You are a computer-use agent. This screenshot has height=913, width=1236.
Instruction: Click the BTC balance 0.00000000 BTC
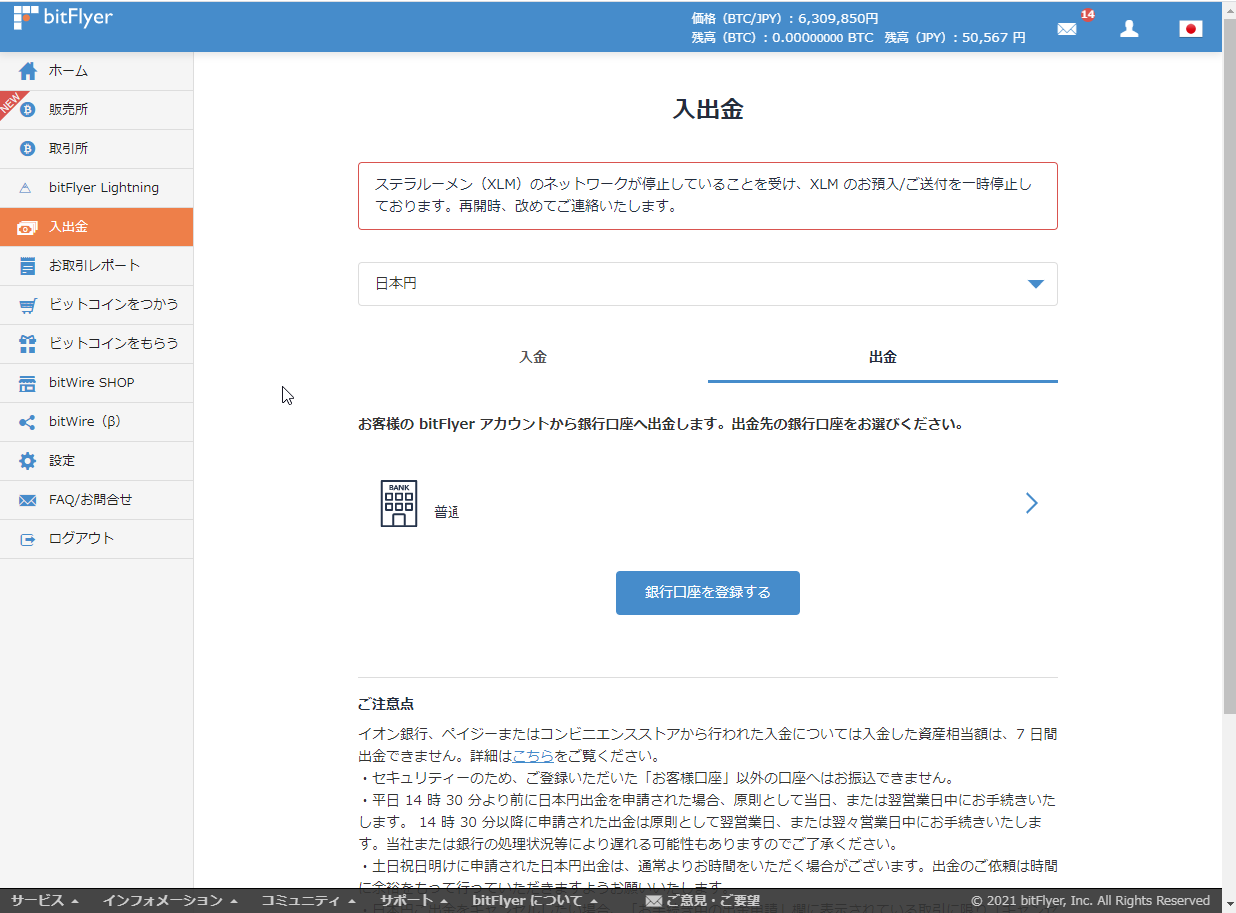point(782,37)
